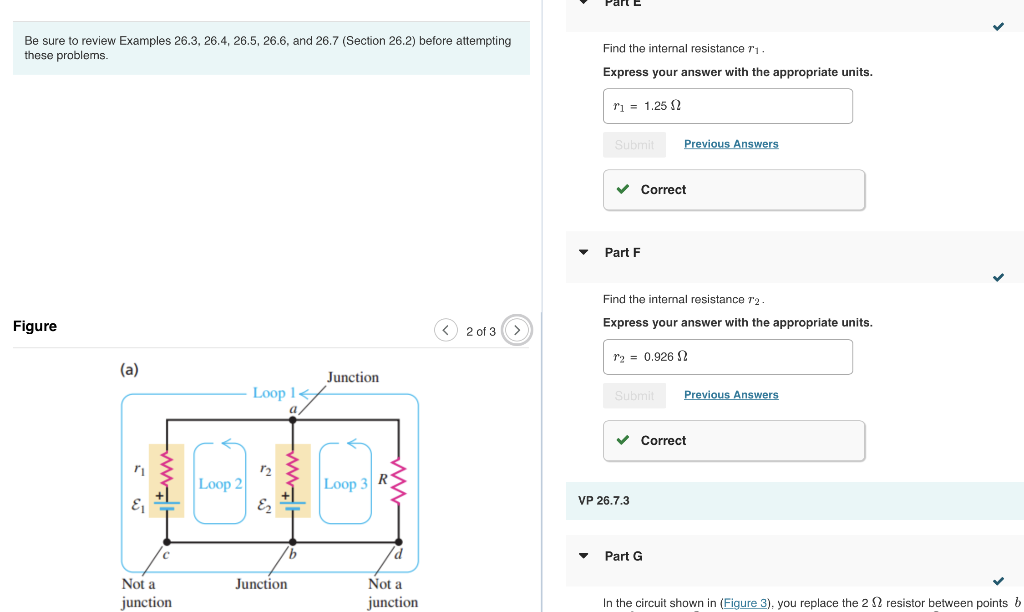Click the teal checkmark in Part F header row
Image resolution: width=1024 pixels, height=612 pixels.
coord(997,278)
